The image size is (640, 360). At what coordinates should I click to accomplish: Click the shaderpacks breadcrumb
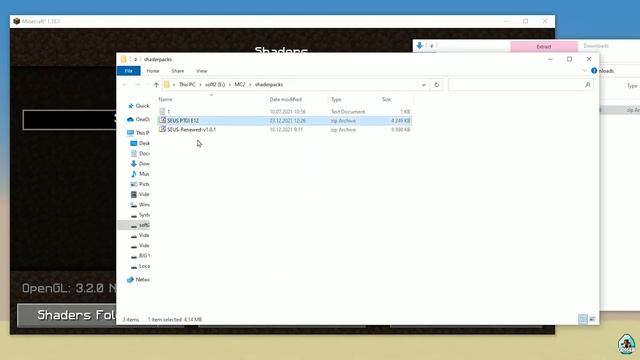pos(269,84)
